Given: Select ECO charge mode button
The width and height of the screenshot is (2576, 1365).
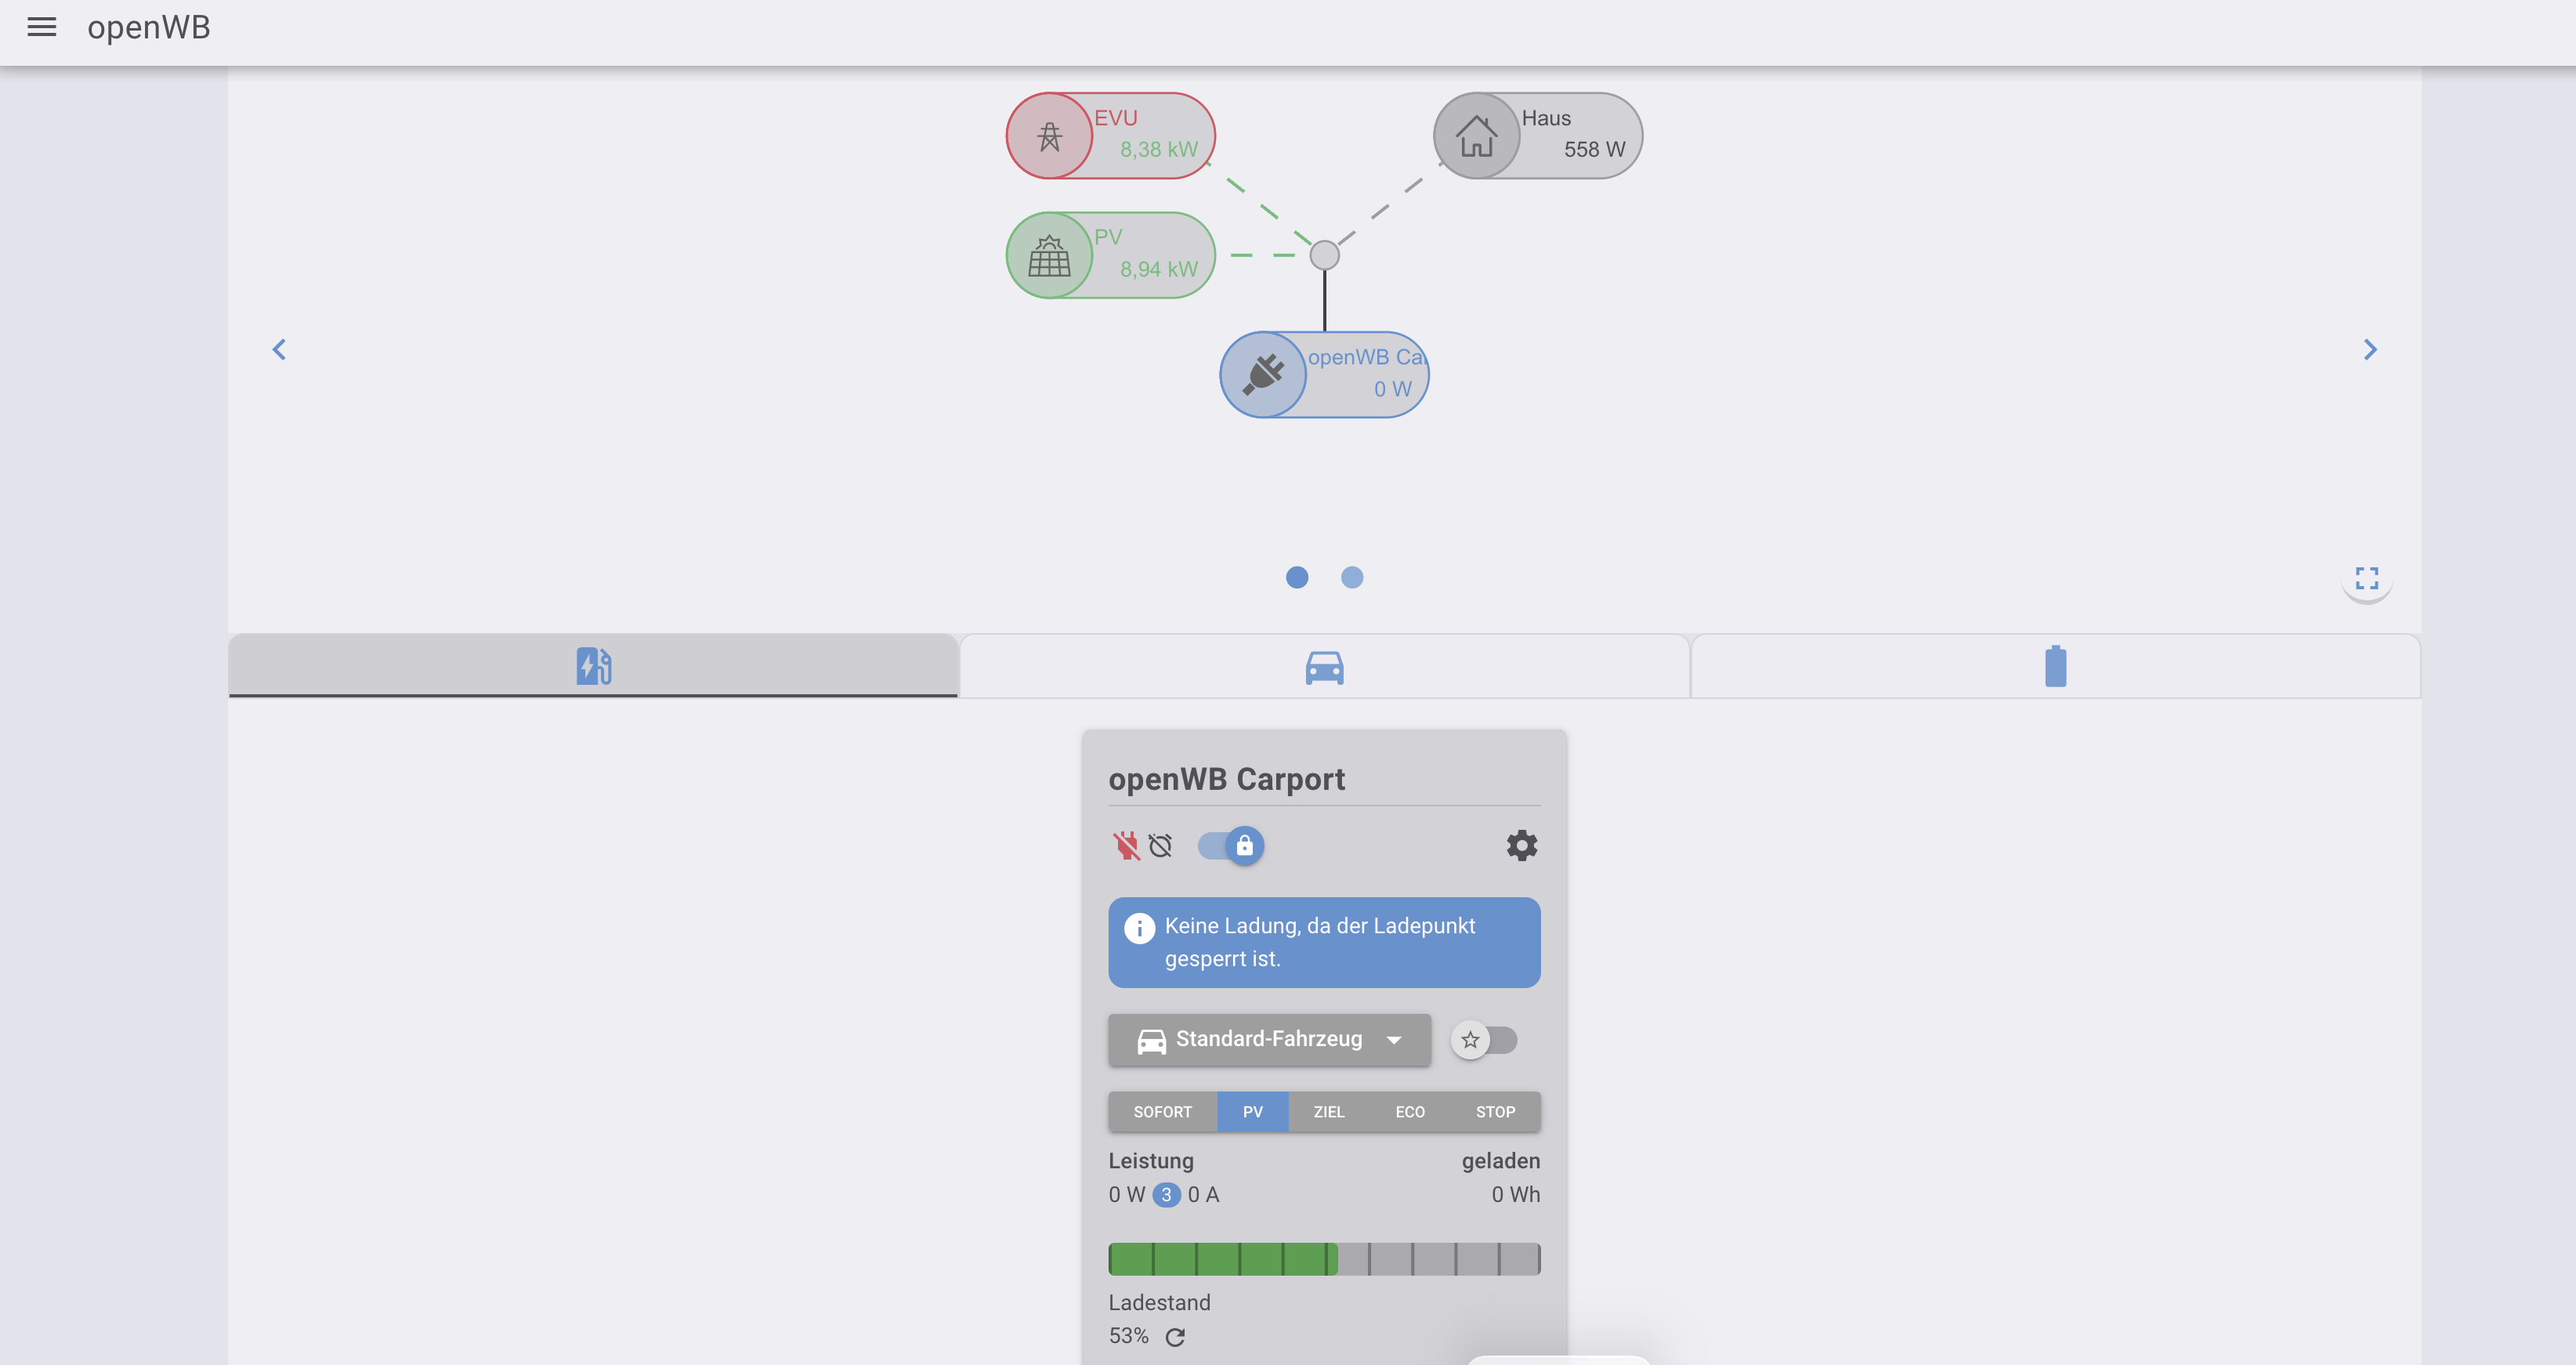Looking at the screenshot, I should tap(1409, 1112).
